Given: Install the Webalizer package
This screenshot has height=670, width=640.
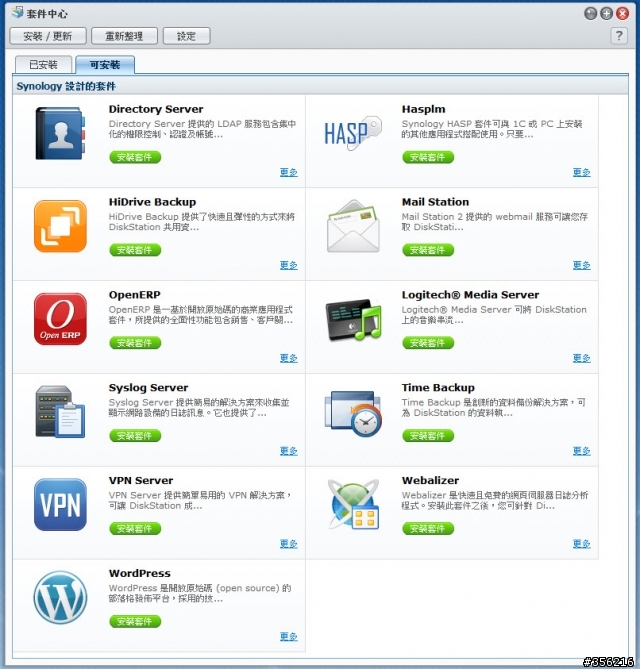Looking at the screenshot, I should click(428, 528).
